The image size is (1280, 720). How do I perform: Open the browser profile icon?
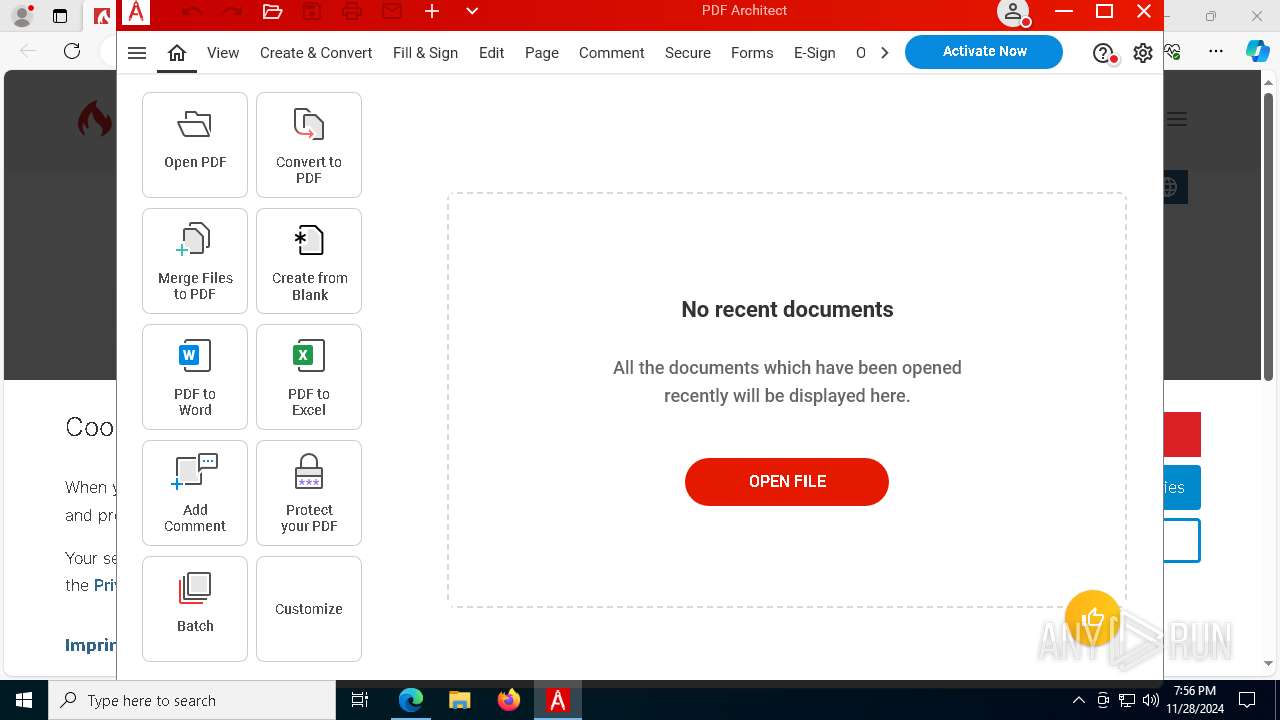(21, 16)
